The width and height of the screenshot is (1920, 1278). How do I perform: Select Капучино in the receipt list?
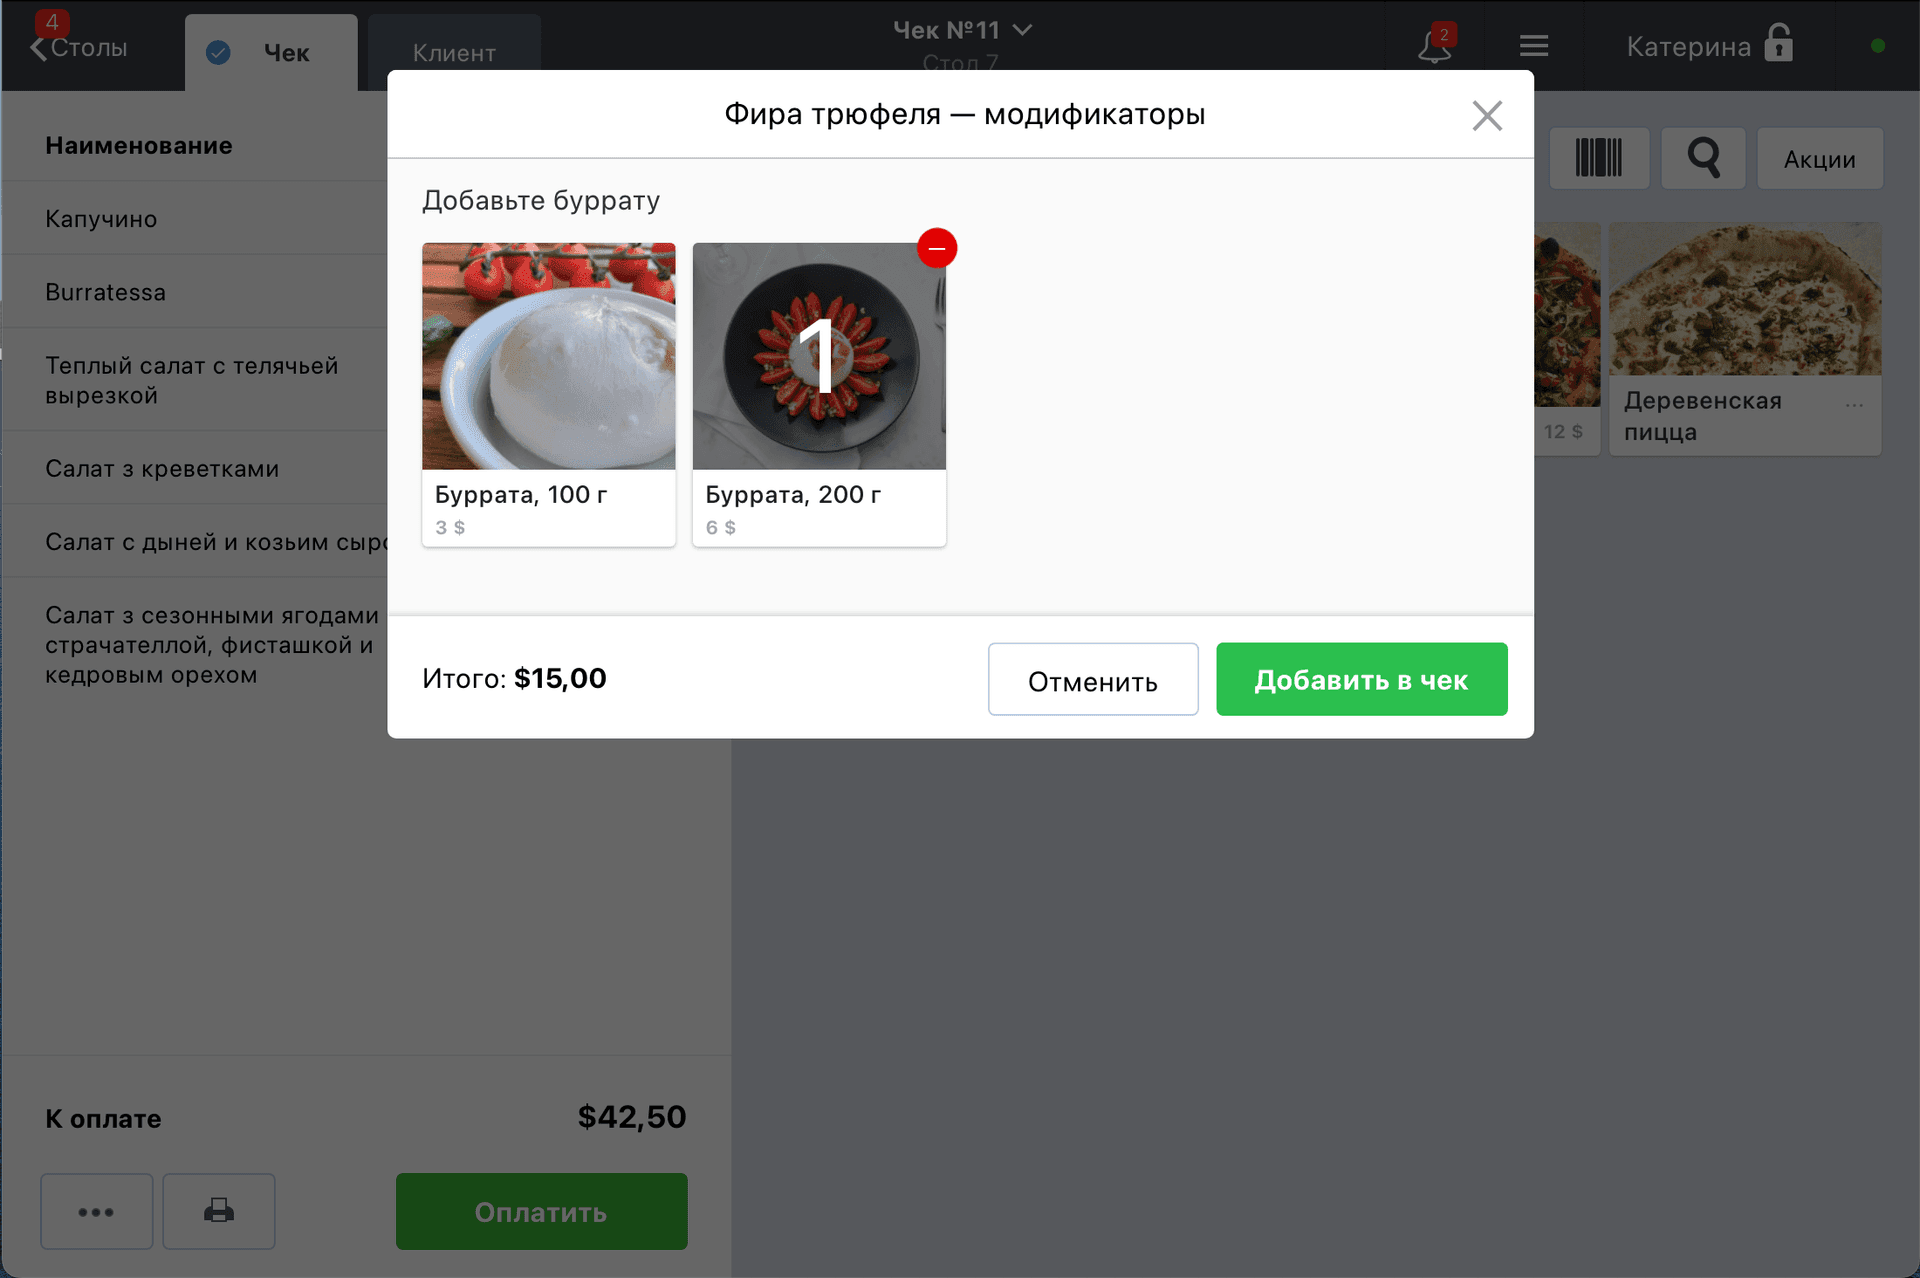(196, 219)
